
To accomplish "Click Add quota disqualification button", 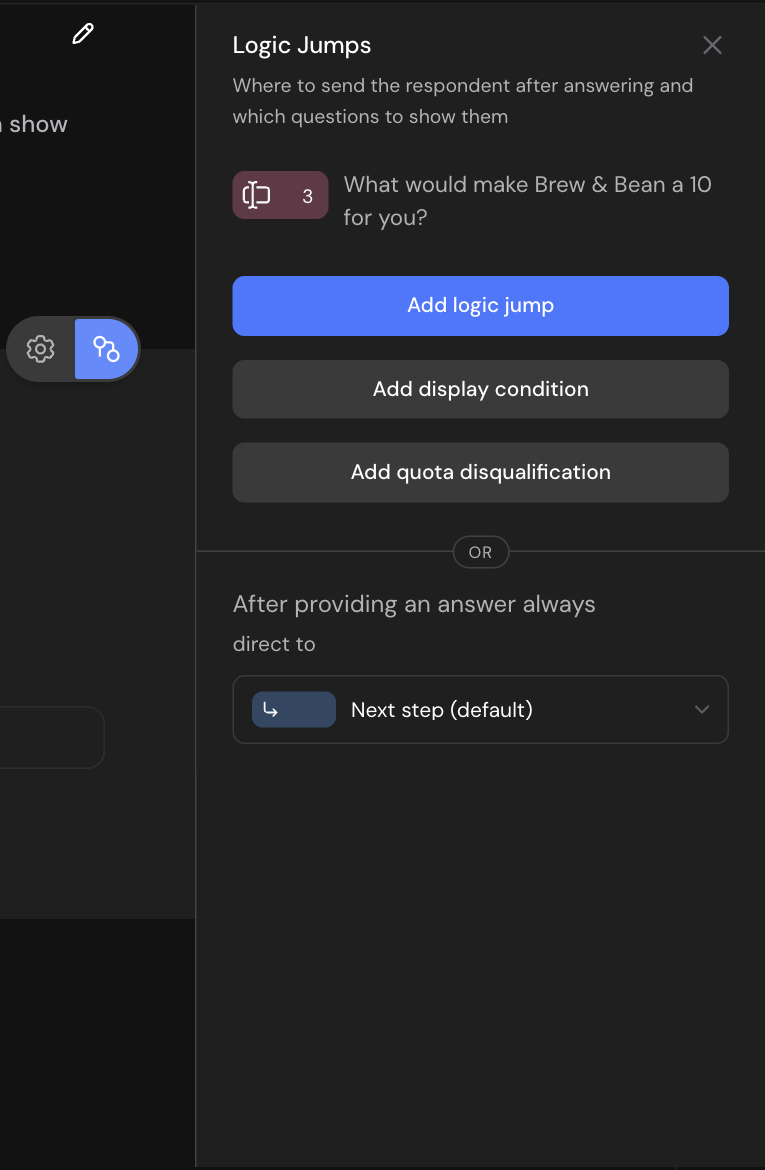I will click(x=481, y=472).
